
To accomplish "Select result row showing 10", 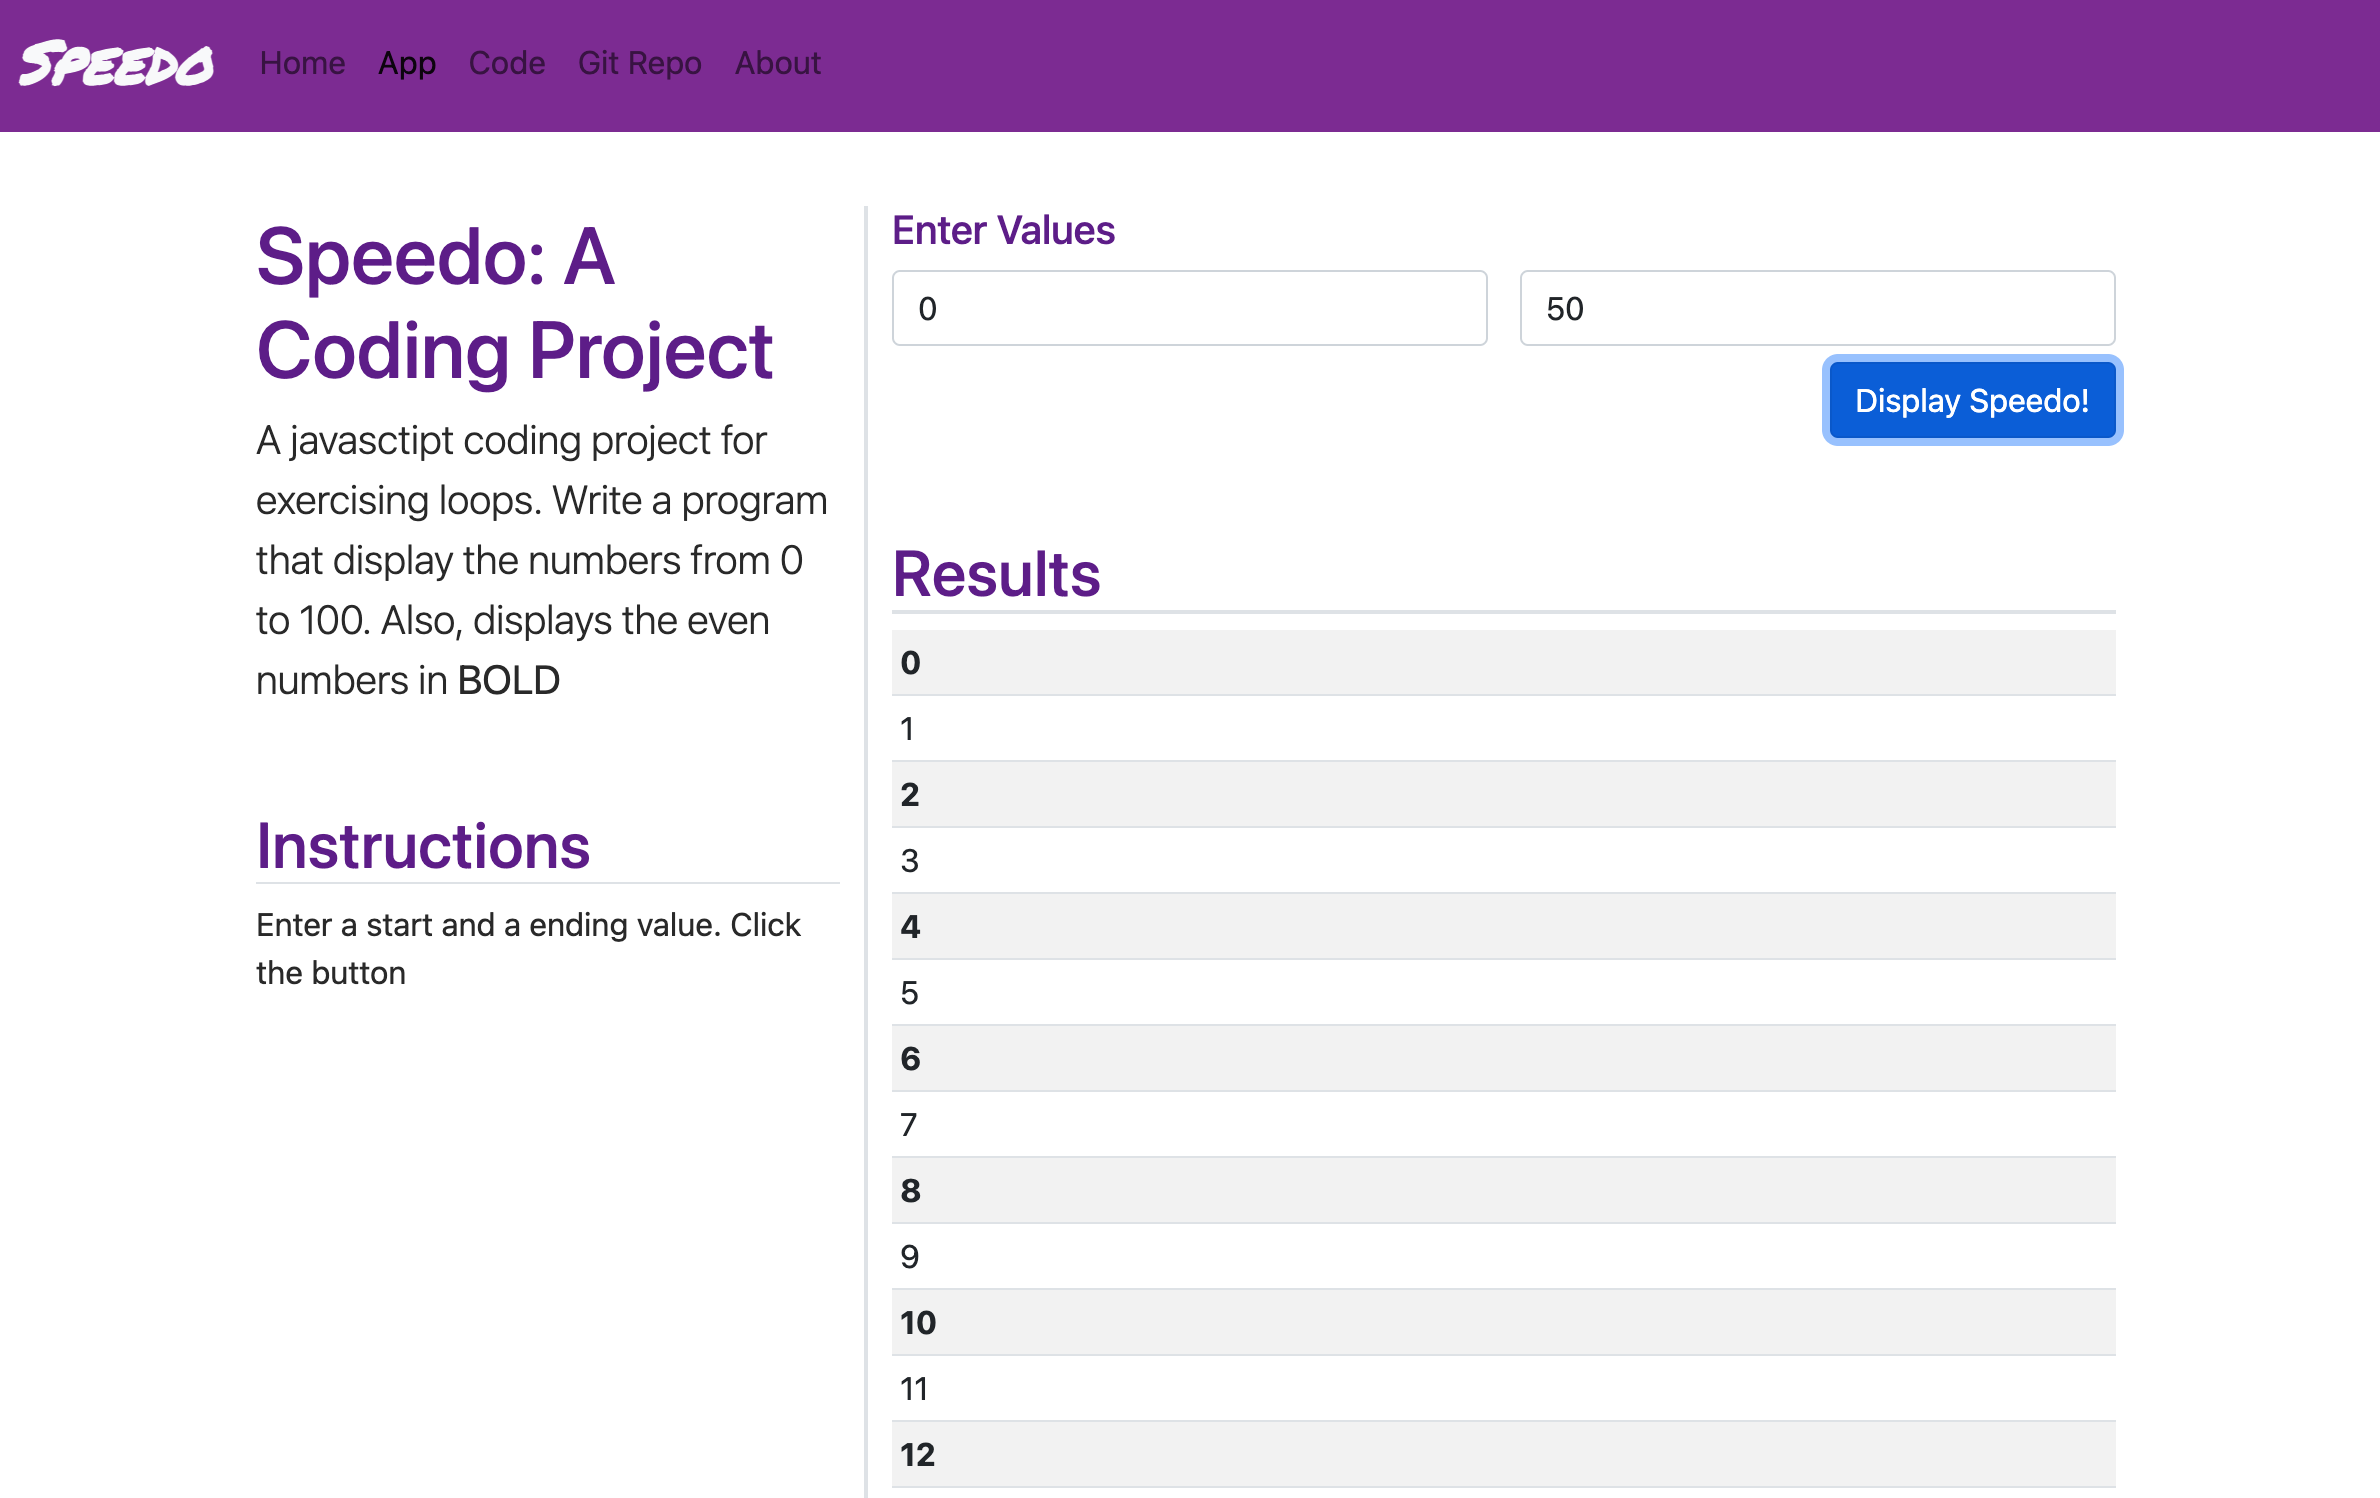I will [x=1503, y=1322].
